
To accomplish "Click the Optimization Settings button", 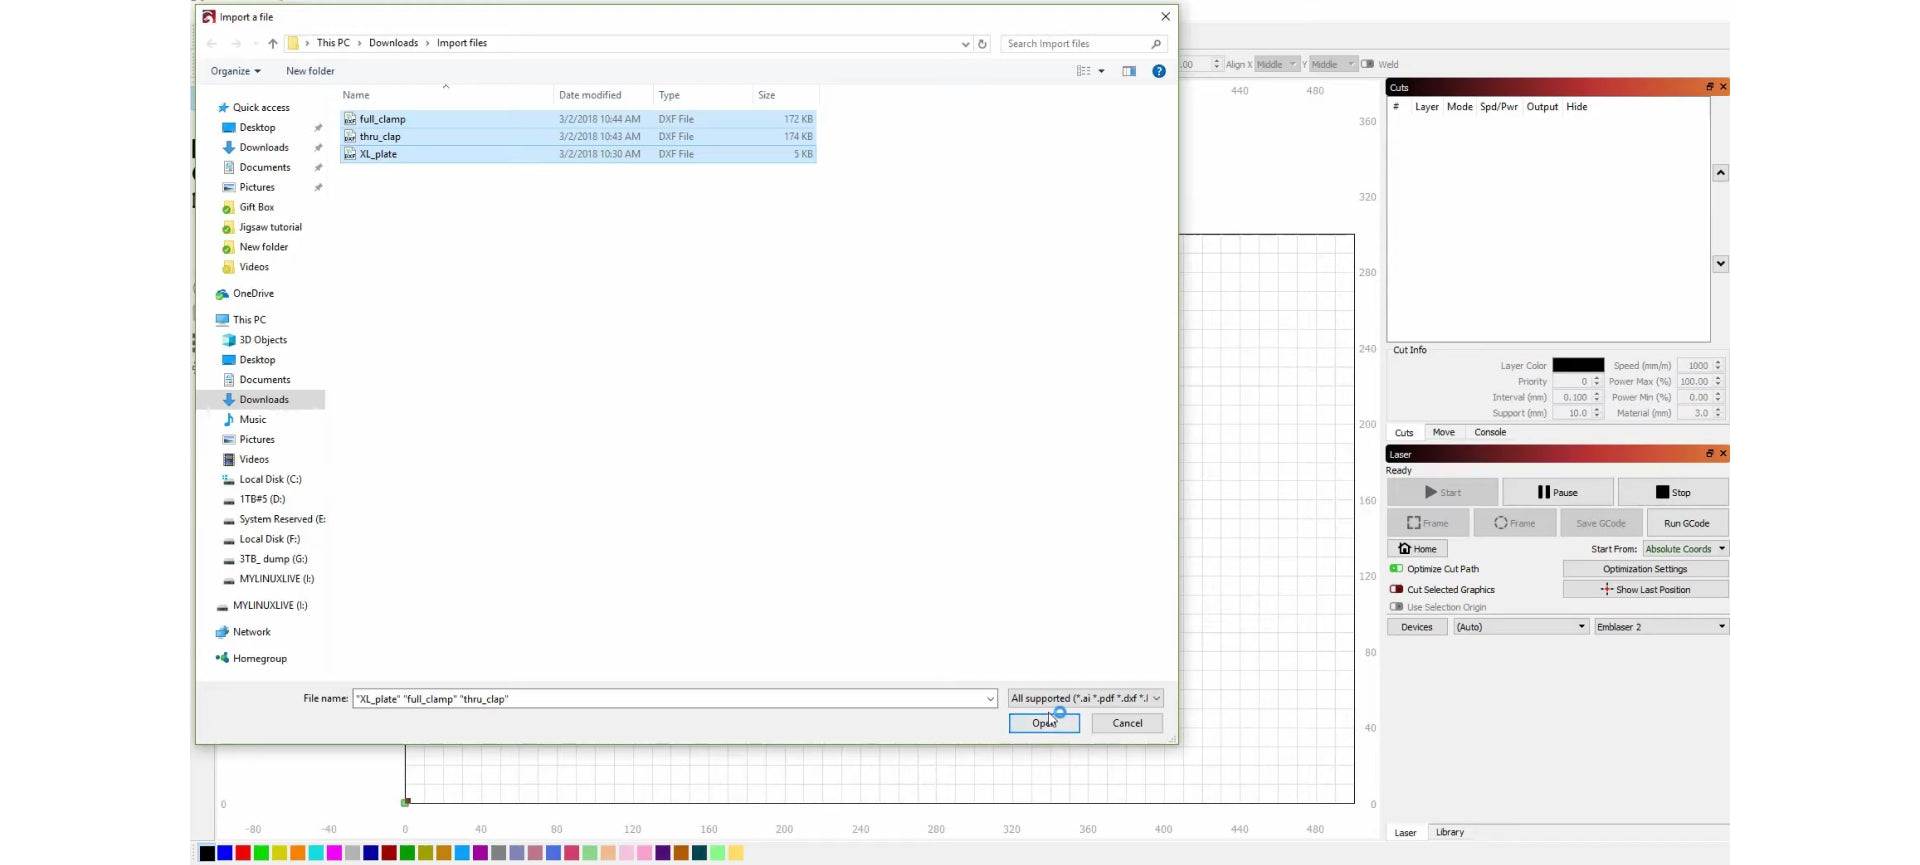I will 1644,569.
